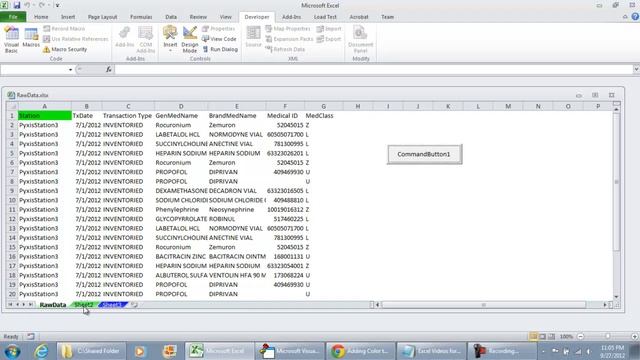
Task: Select column D header
Action: click(181, 106)
